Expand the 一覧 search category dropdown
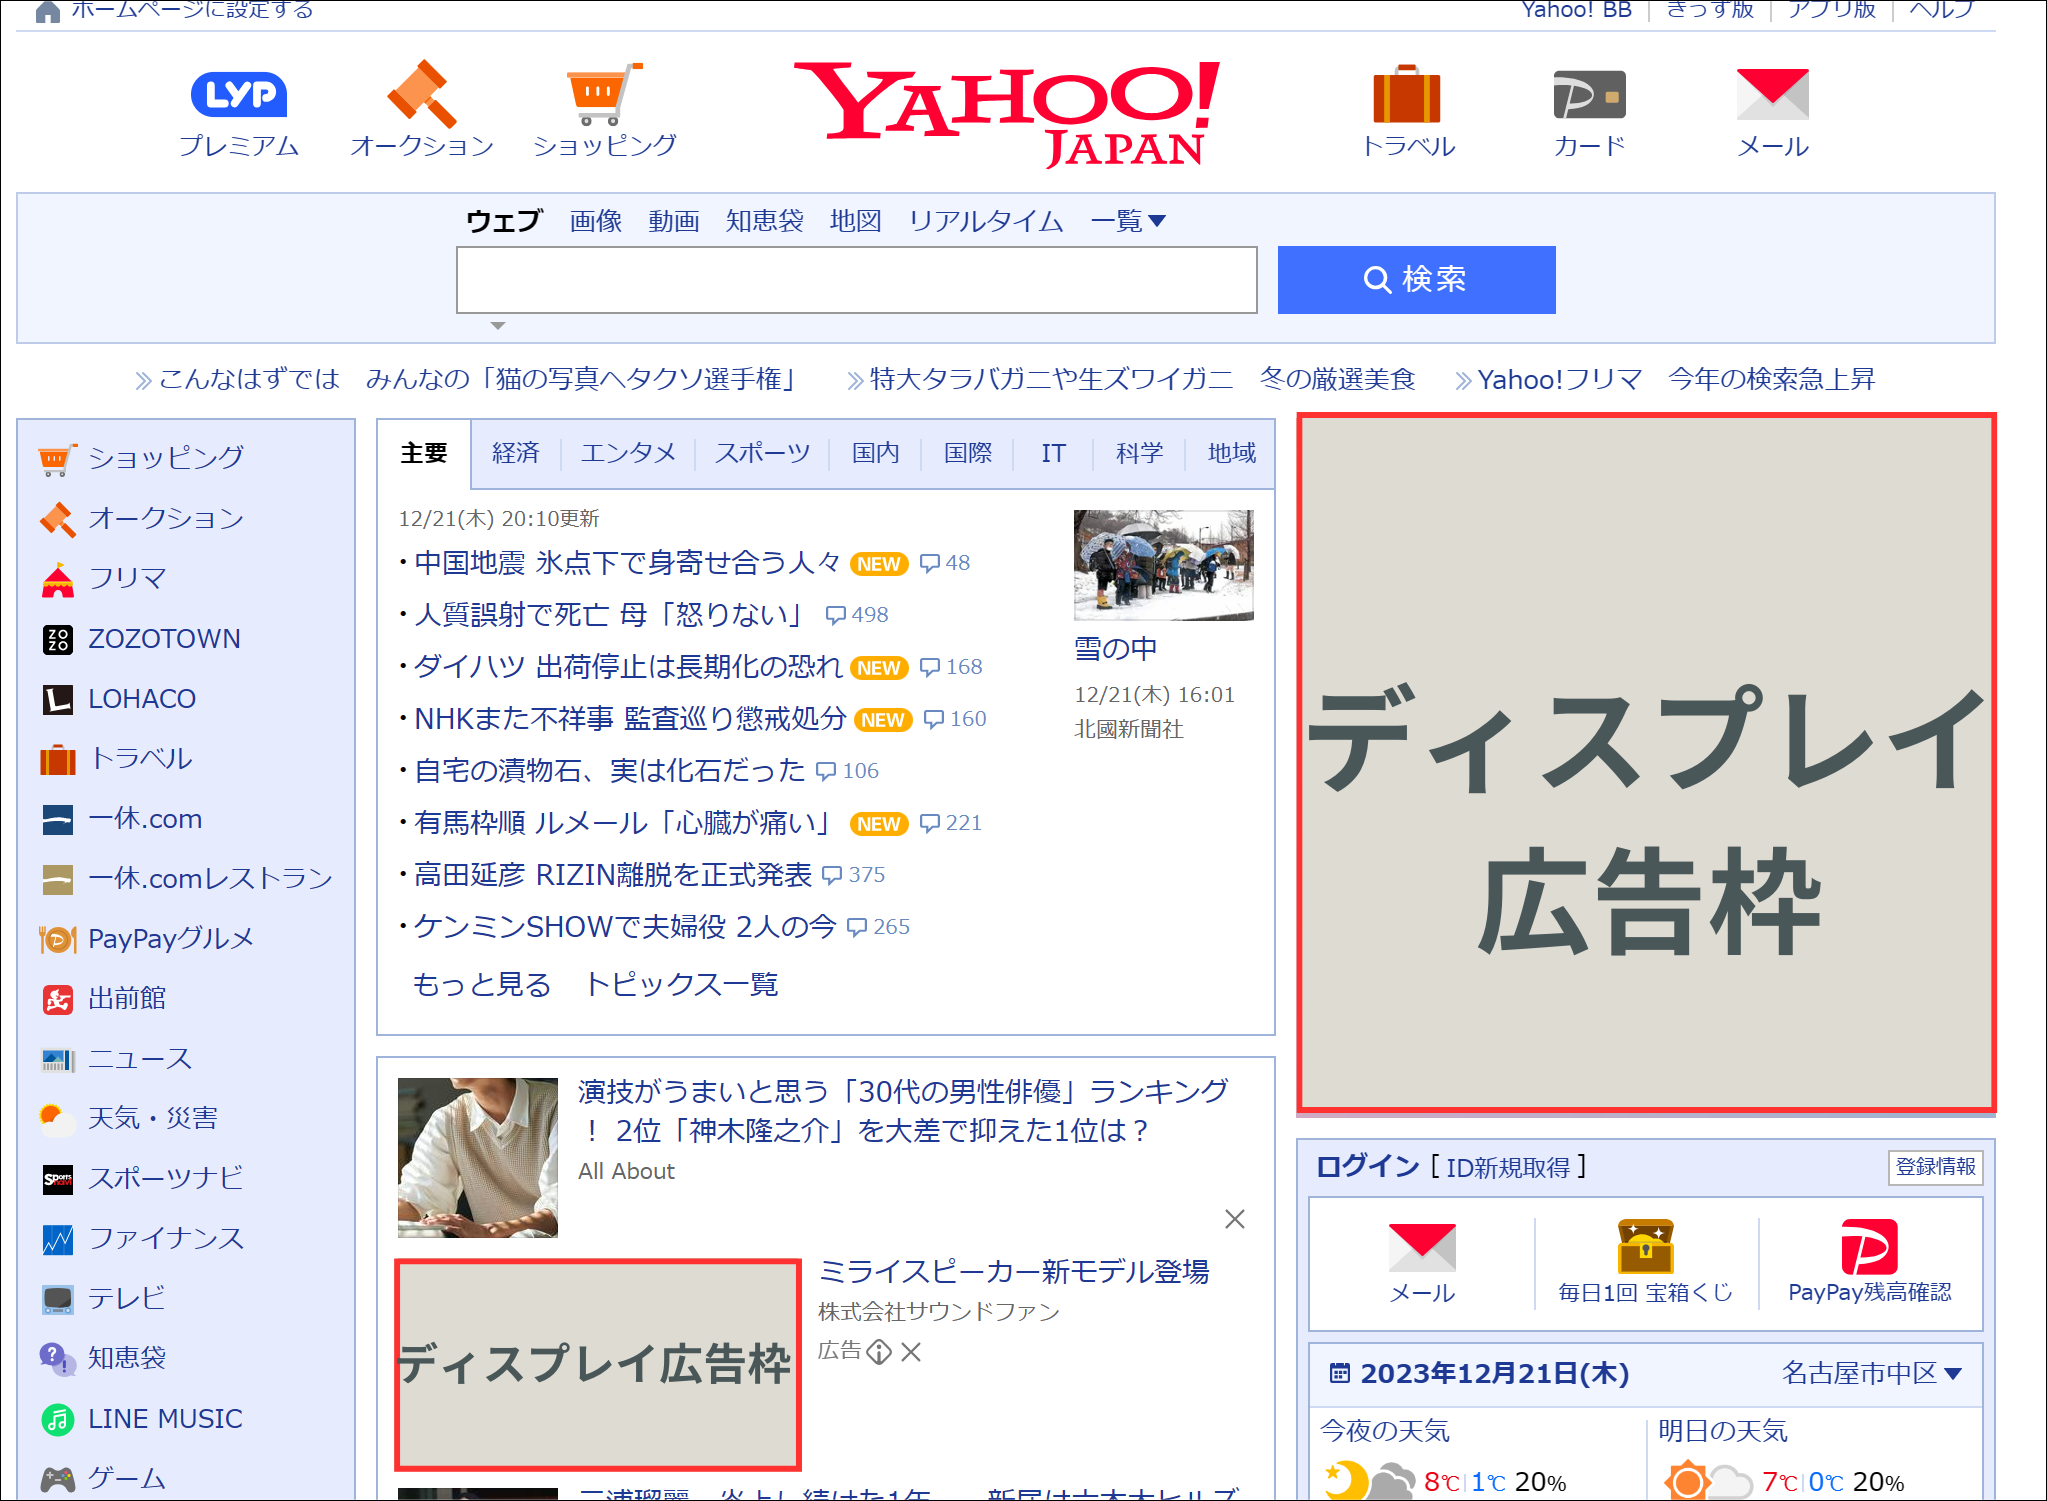Screen dimensions: 2047x1501 point(1128,221)
